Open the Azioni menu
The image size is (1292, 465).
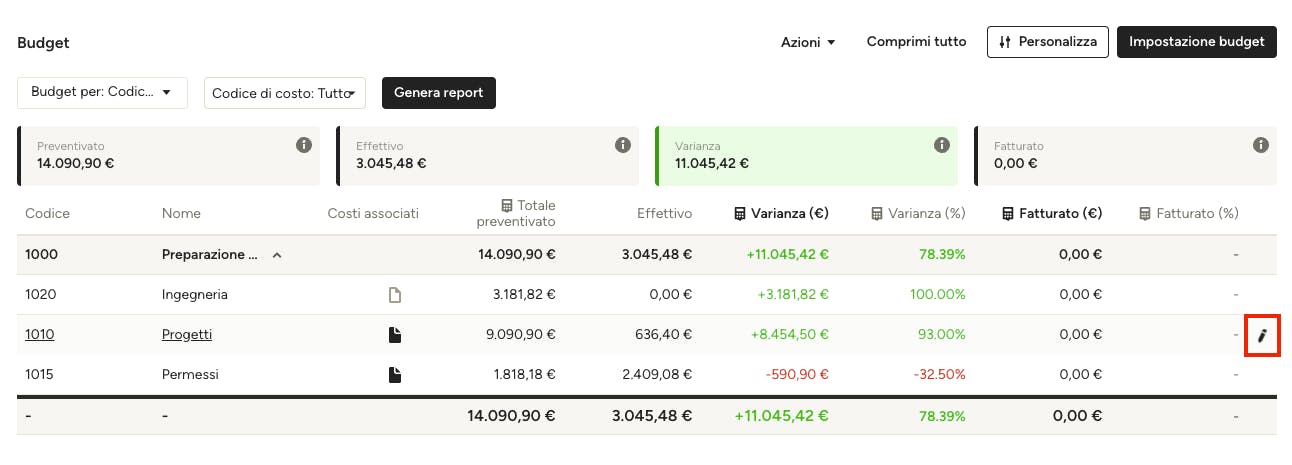click(808, 42)
